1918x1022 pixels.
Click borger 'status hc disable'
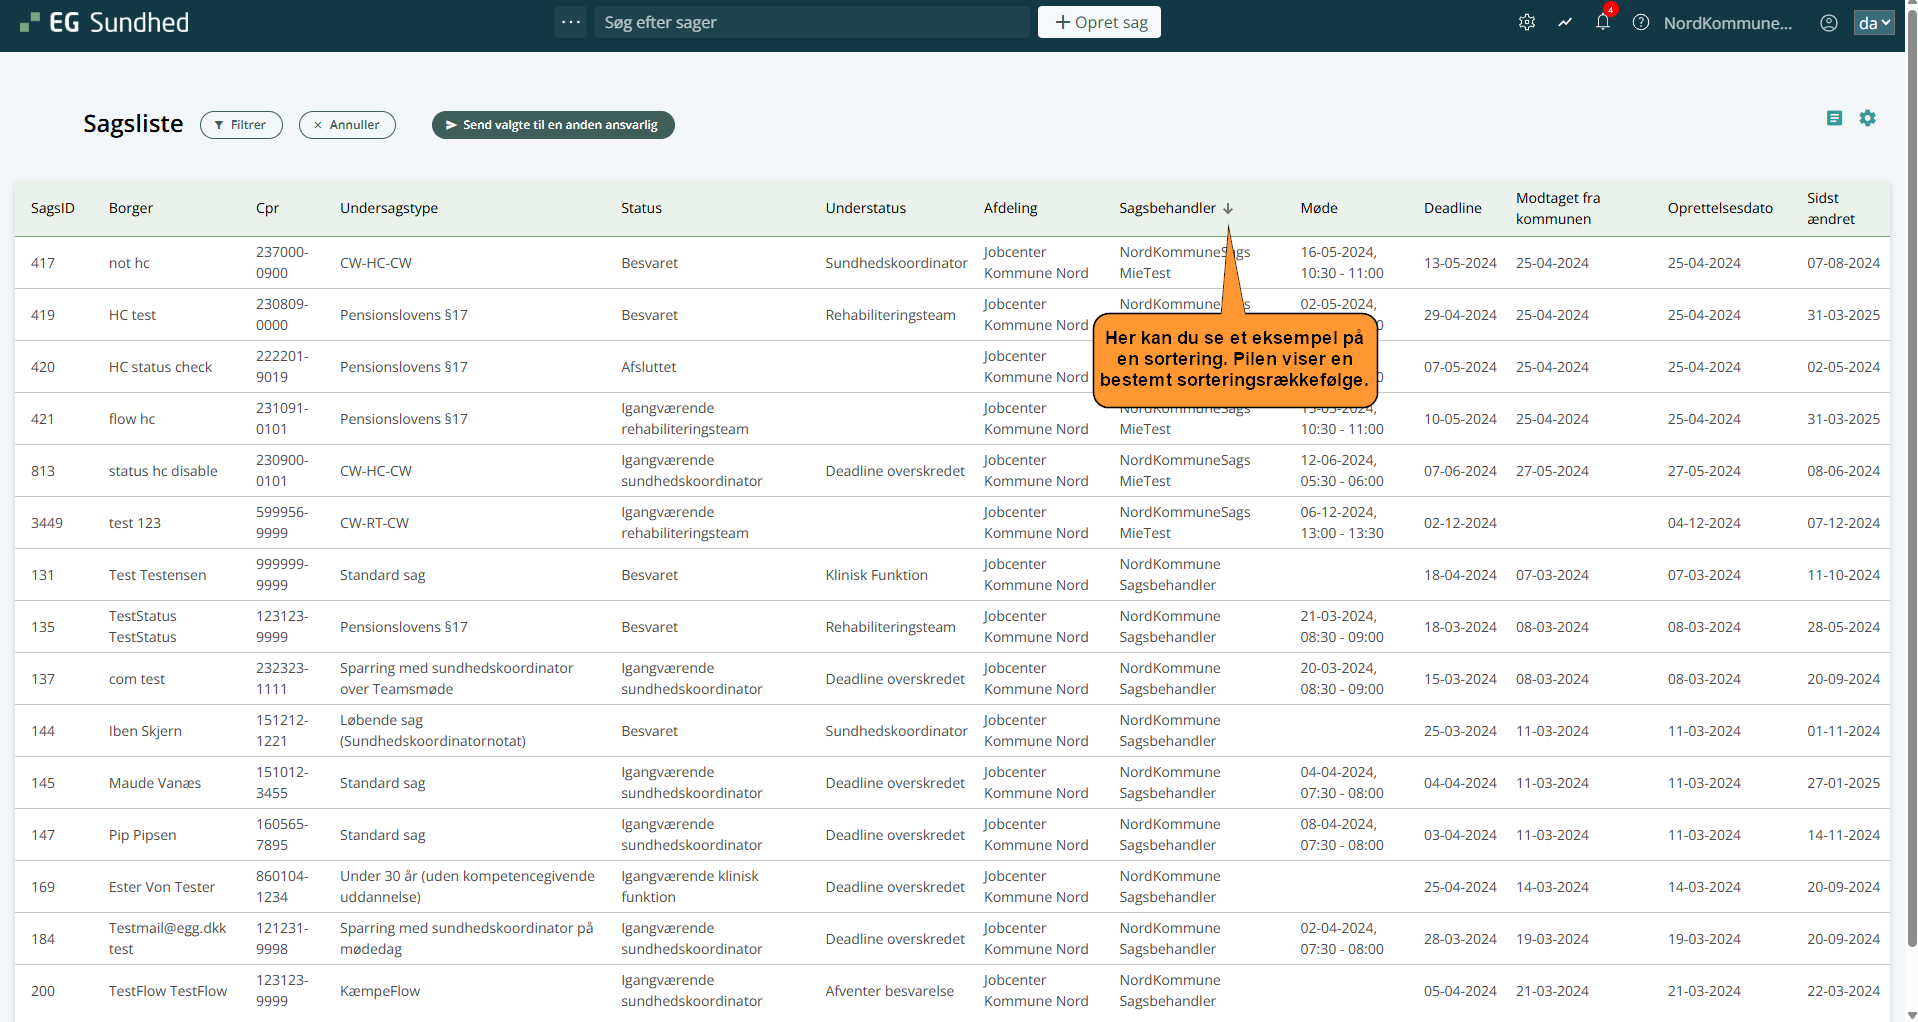[x=163, y=471]
